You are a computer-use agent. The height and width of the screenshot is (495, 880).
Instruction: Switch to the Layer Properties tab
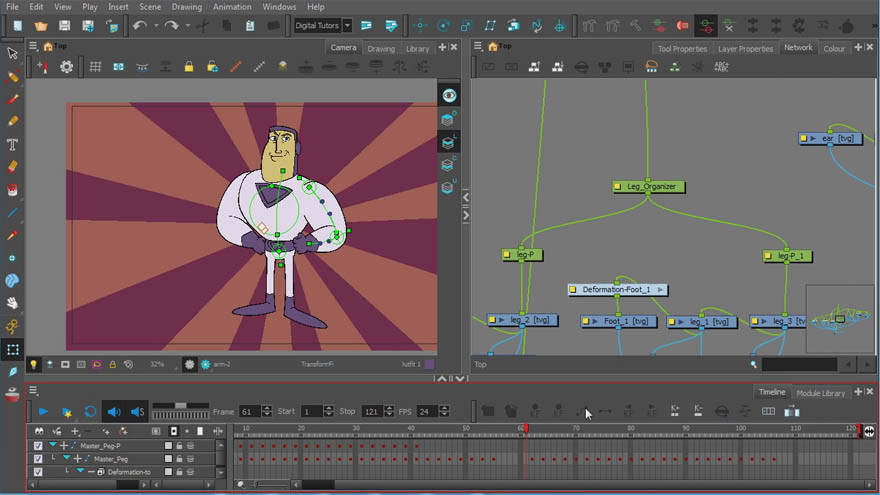click(745, 49)
